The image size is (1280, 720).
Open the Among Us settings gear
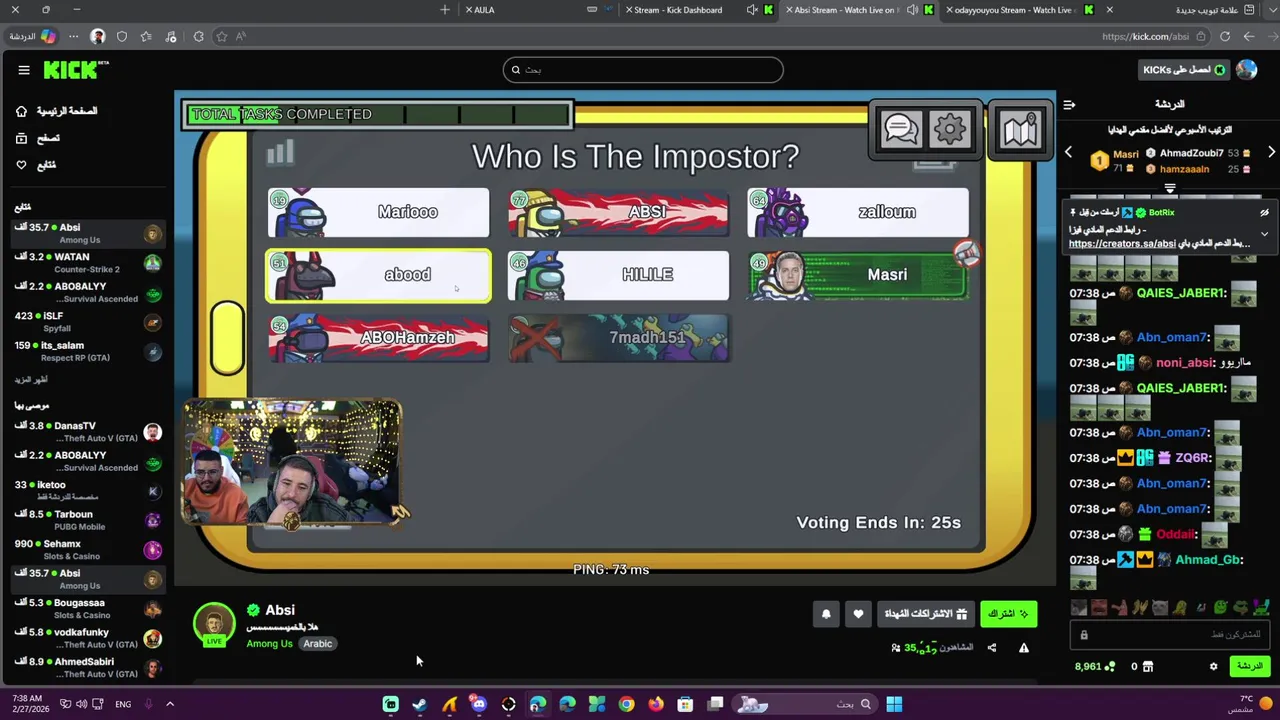tap(949, 129)
